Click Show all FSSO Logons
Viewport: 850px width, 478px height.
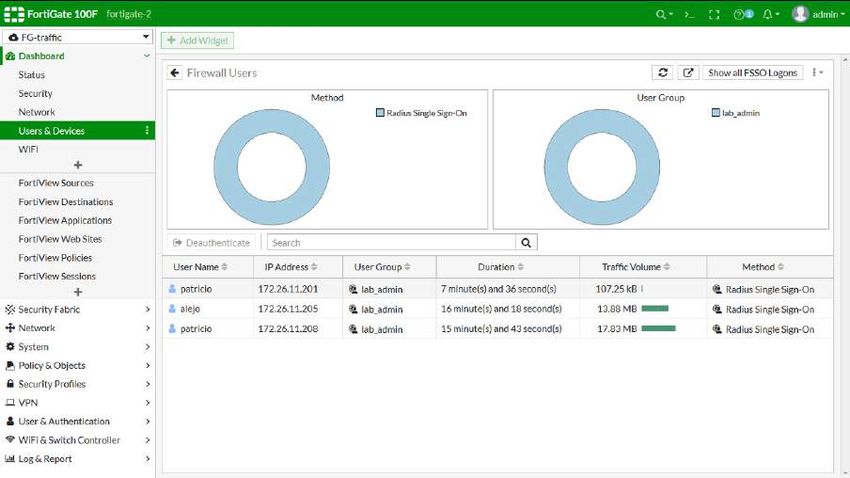pyautogui.click(x=752, y=73)
